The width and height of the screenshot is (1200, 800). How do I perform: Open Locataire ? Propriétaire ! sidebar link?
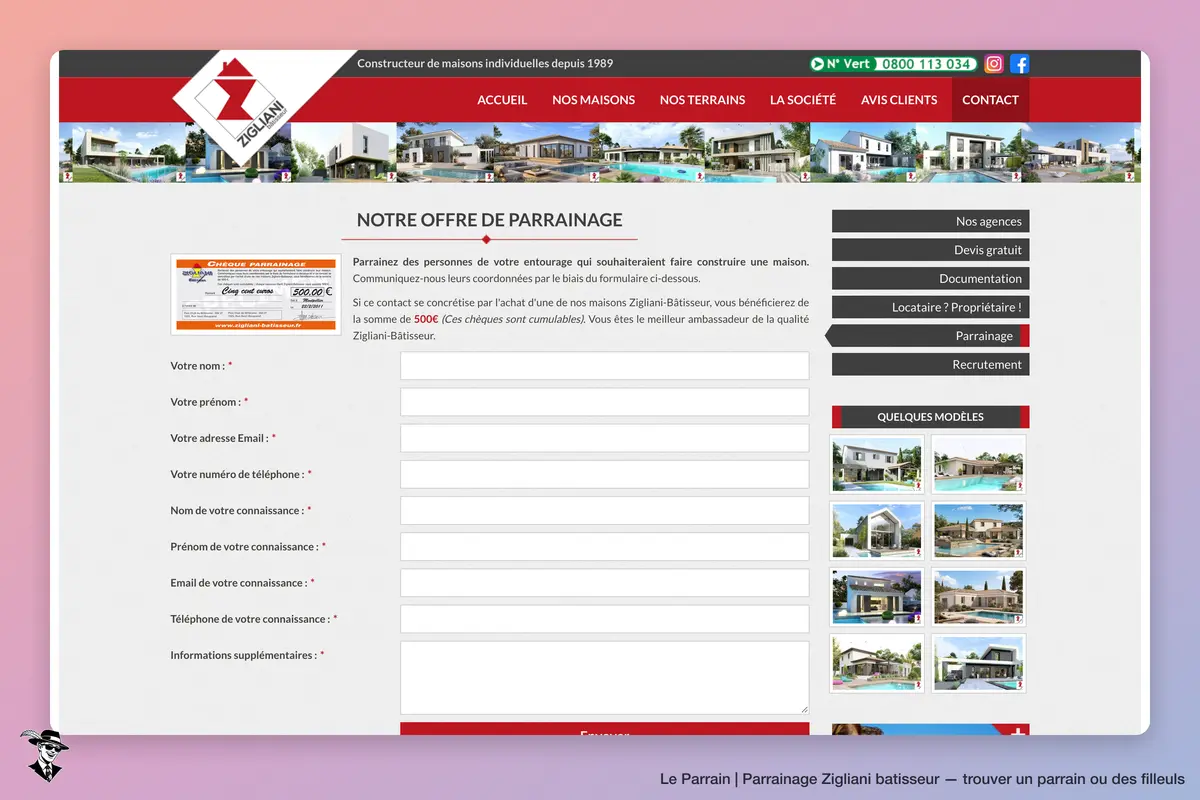(x=930, y=307)
